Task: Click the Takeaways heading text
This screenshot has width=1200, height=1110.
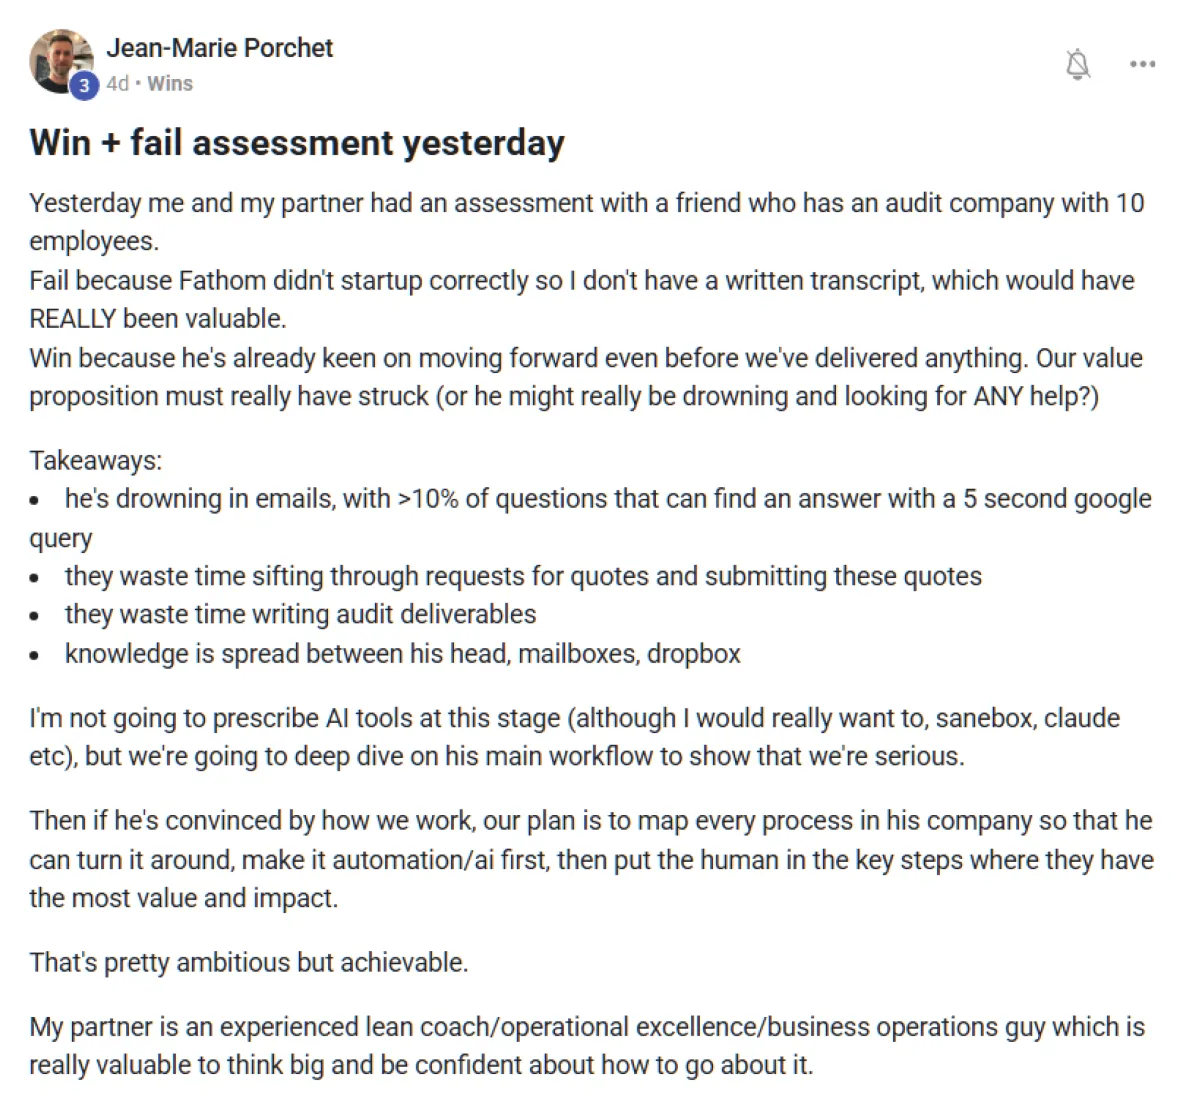Action: [96, 460]
